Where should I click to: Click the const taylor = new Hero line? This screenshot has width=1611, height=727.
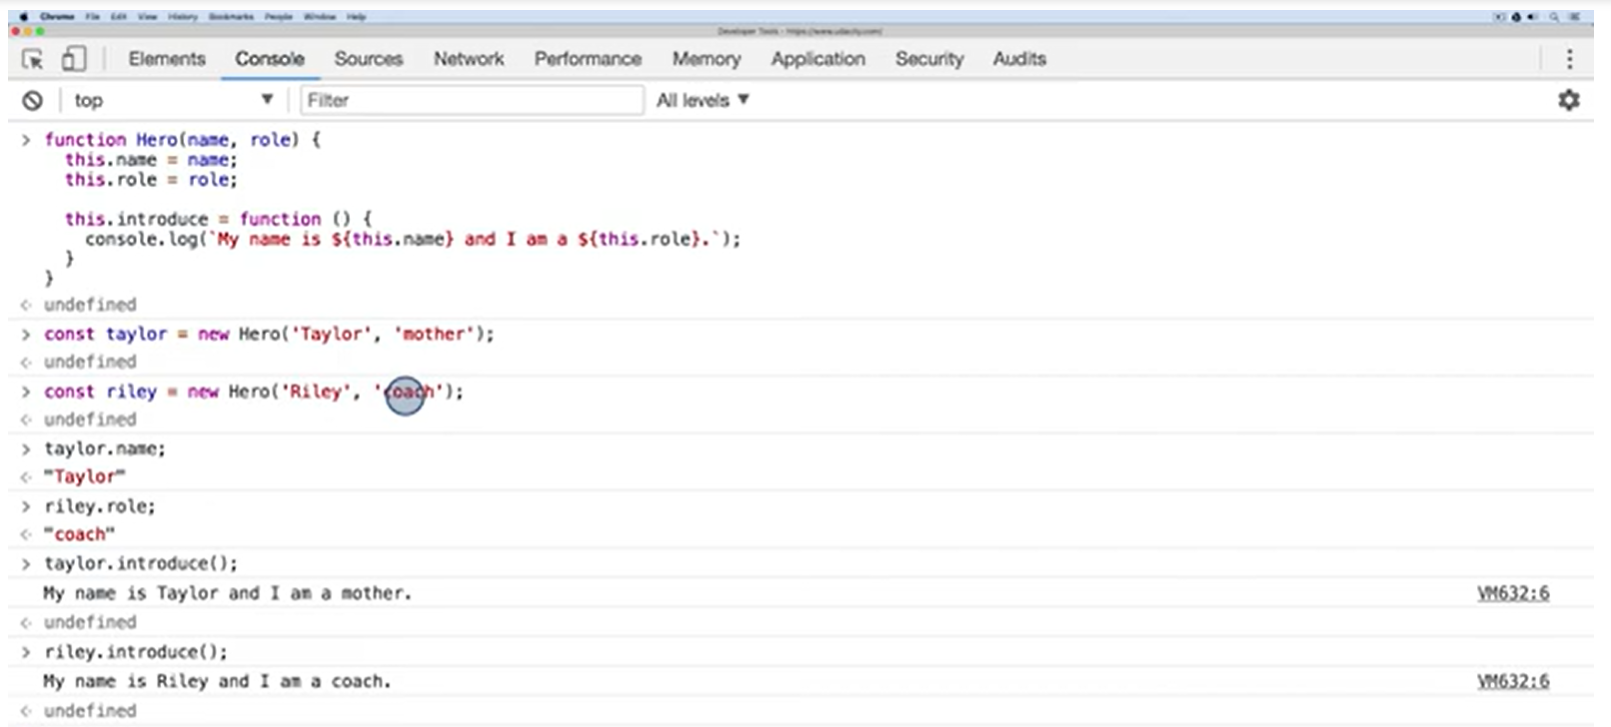coord(269,334)
